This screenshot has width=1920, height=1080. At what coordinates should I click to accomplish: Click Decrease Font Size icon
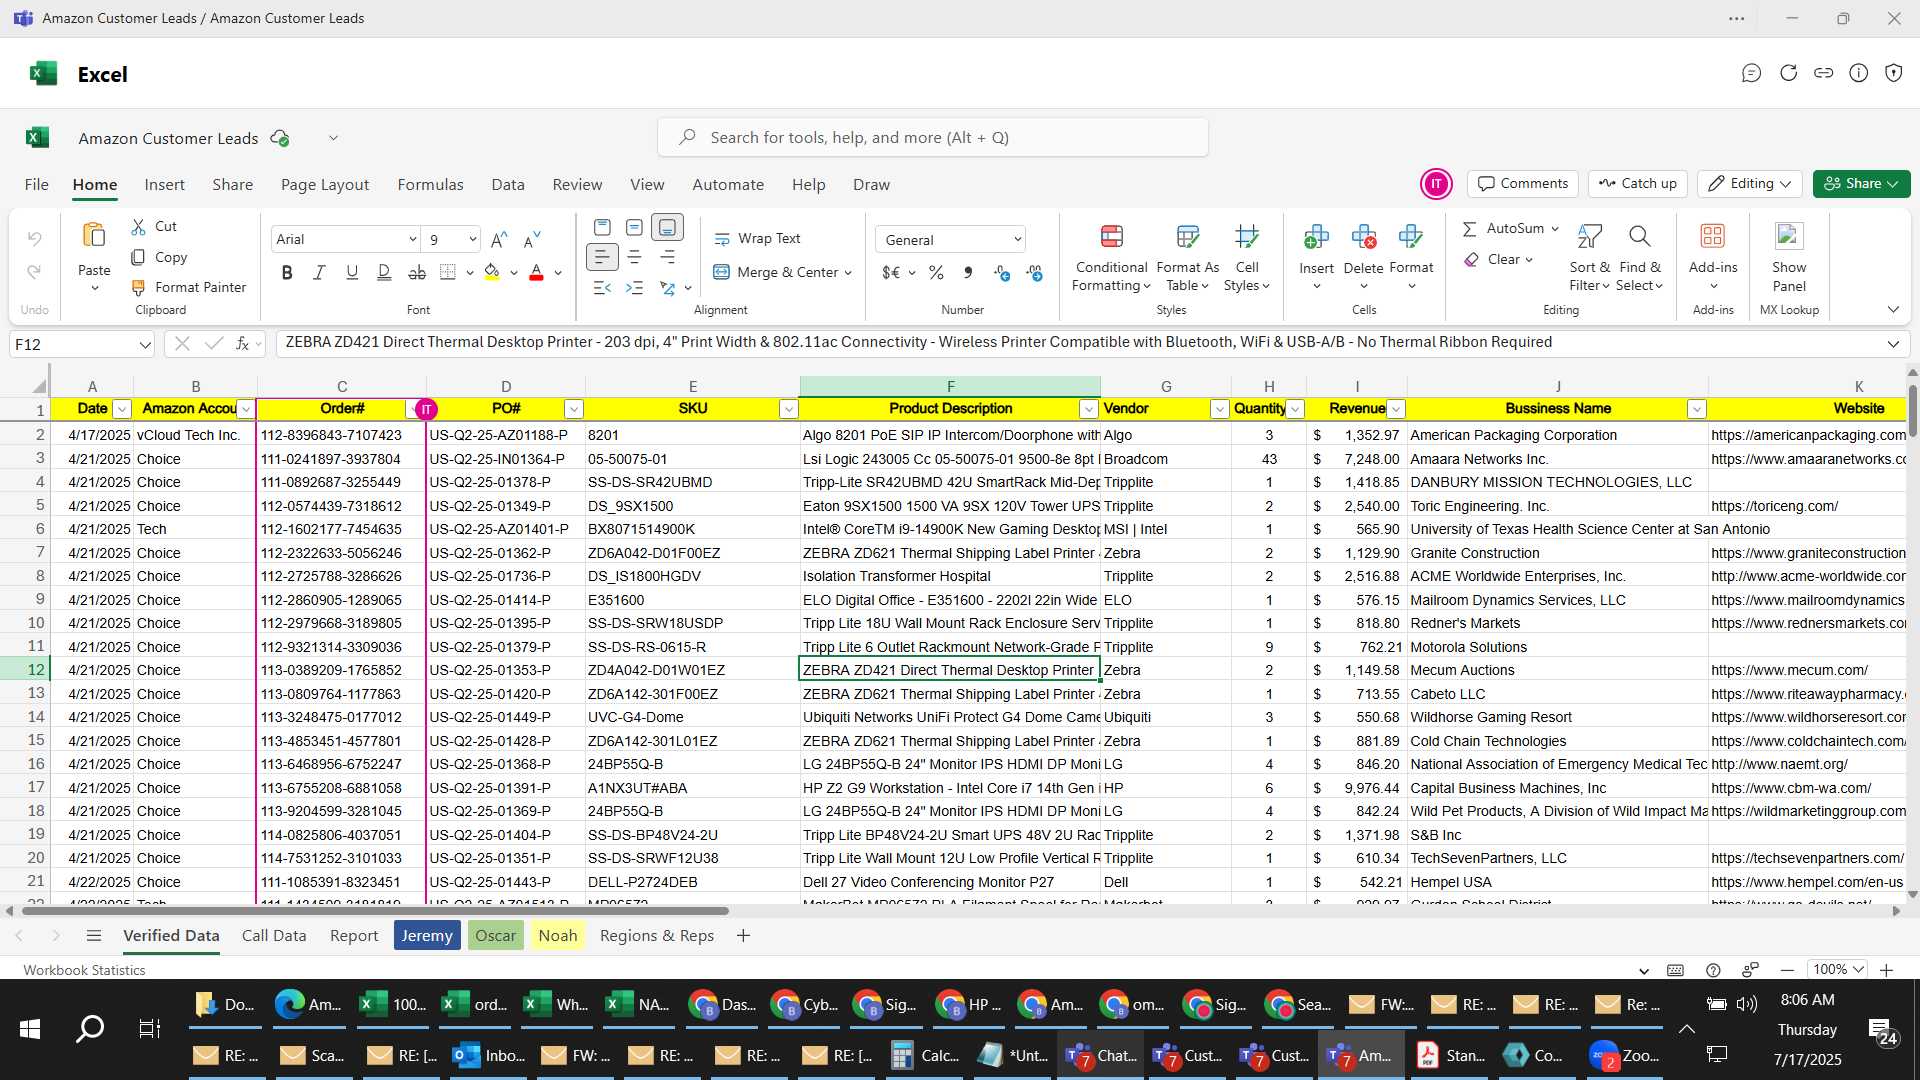pos(532,240)
